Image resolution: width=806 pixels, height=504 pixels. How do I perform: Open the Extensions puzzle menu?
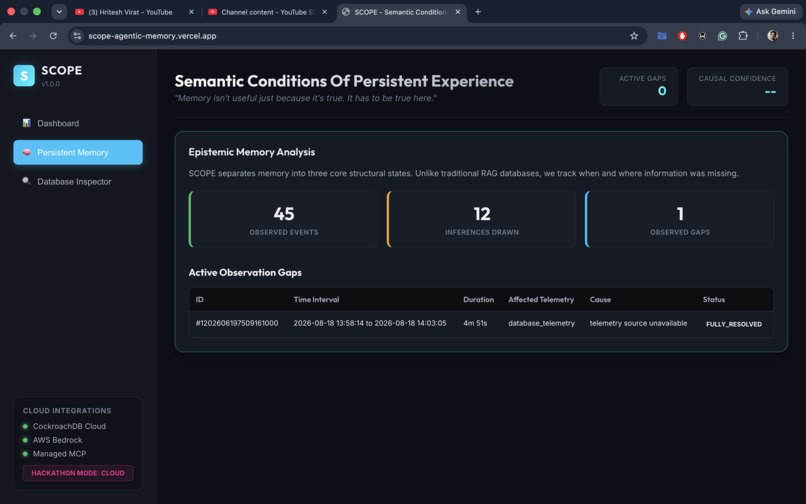[x=743, y=35]
